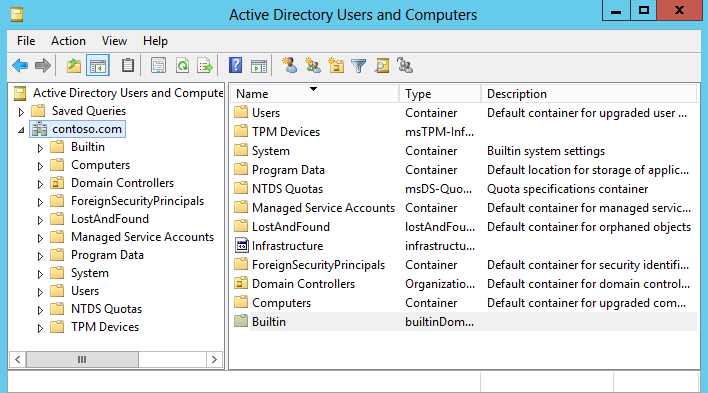Click the msTPM-Inf... type cell
708x393 pixels.
(439, 132)
